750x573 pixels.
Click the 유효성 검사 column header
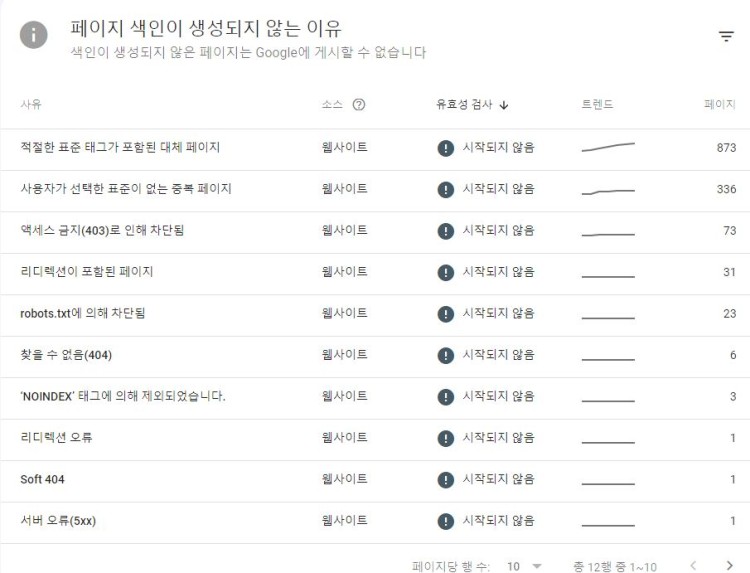click(x=465, y=104)
